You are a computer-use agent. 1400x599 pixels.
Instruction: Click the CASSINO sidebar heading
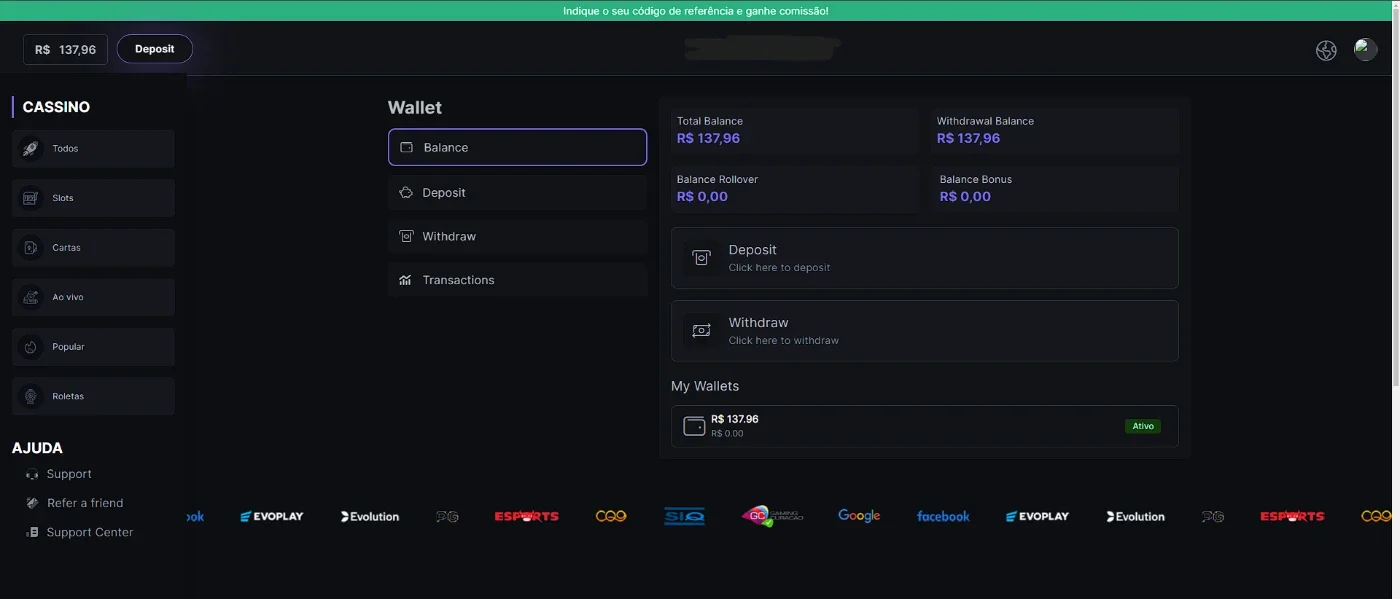tap(56, 107)
